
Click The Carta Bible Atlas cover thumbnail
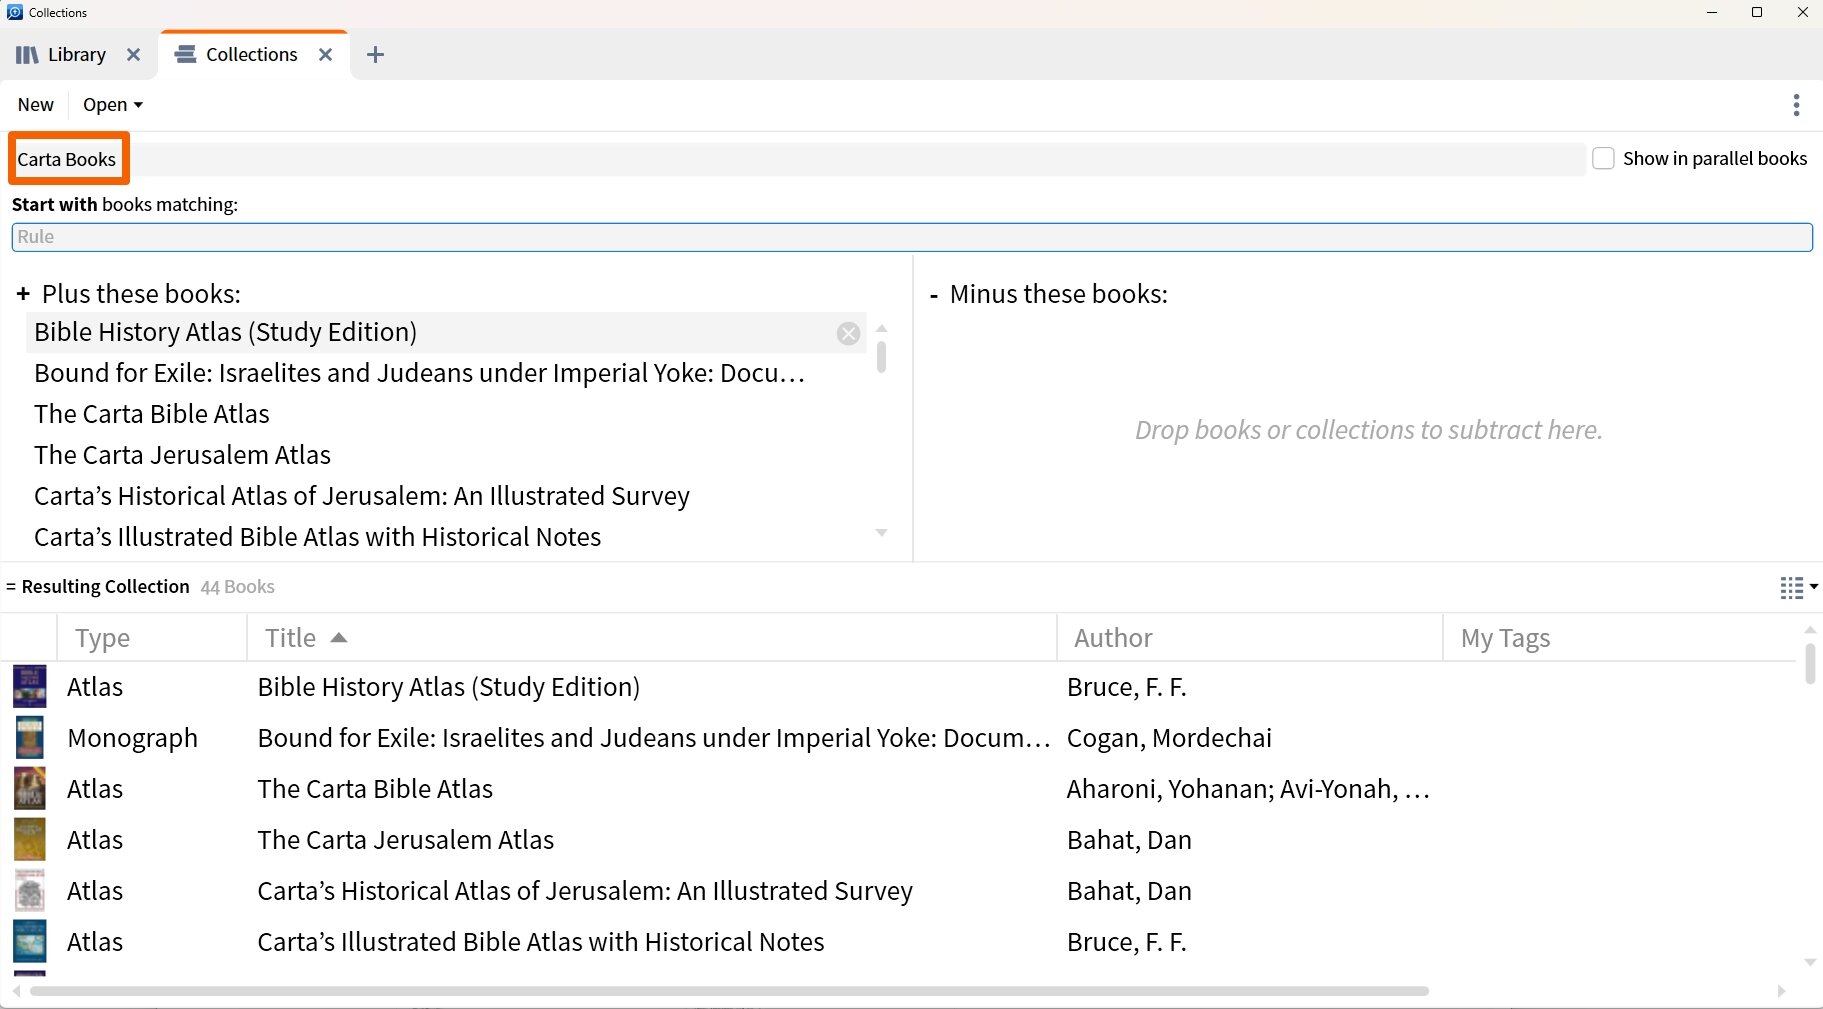[29, 789]
